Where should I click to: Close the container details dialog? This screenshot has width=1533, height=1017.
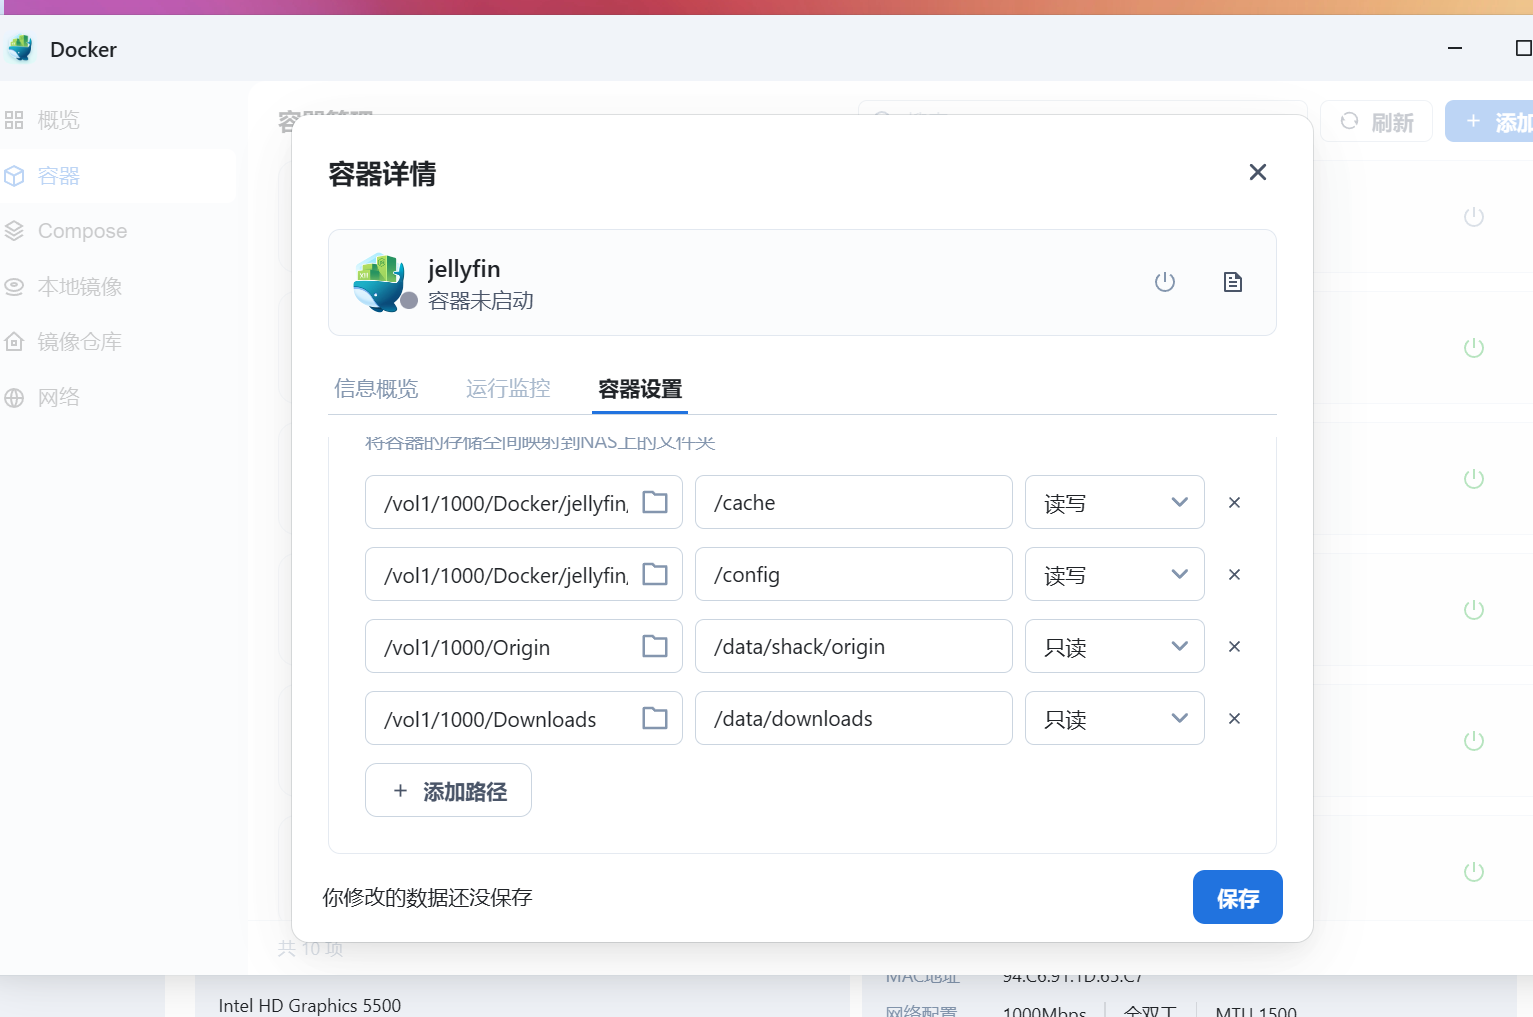tap(1258, 172)
